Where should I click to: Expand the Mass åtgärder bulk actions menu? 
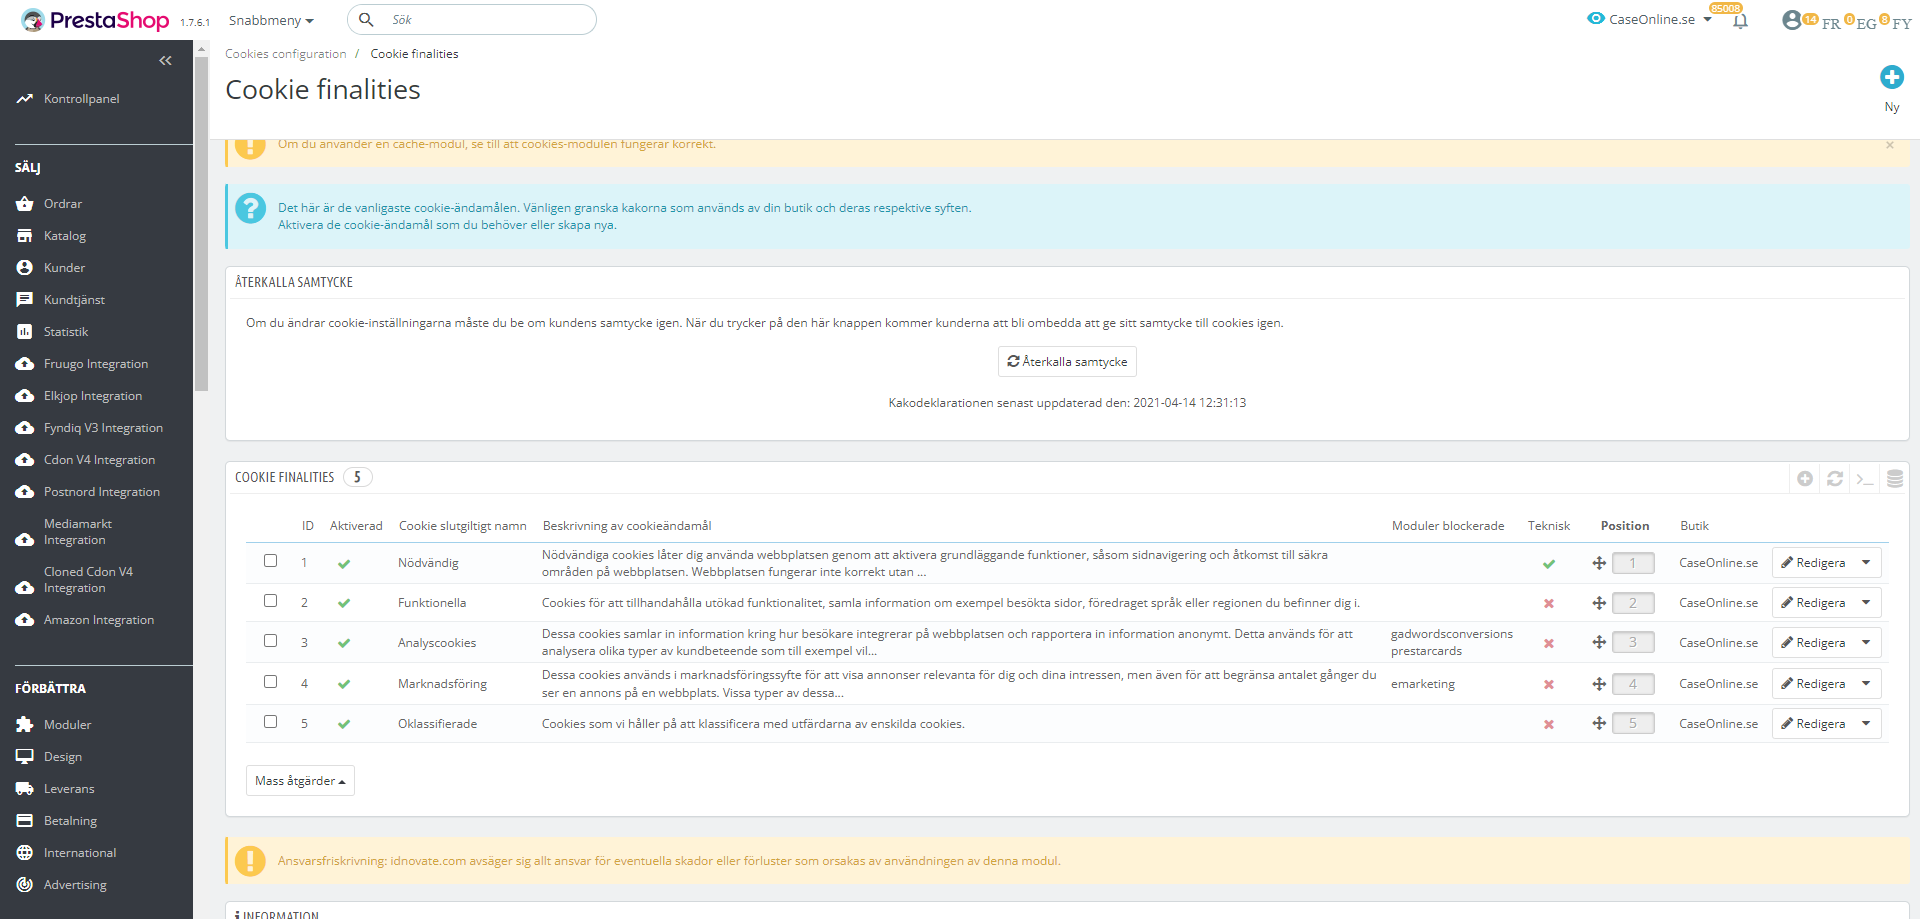coord(300,781)
